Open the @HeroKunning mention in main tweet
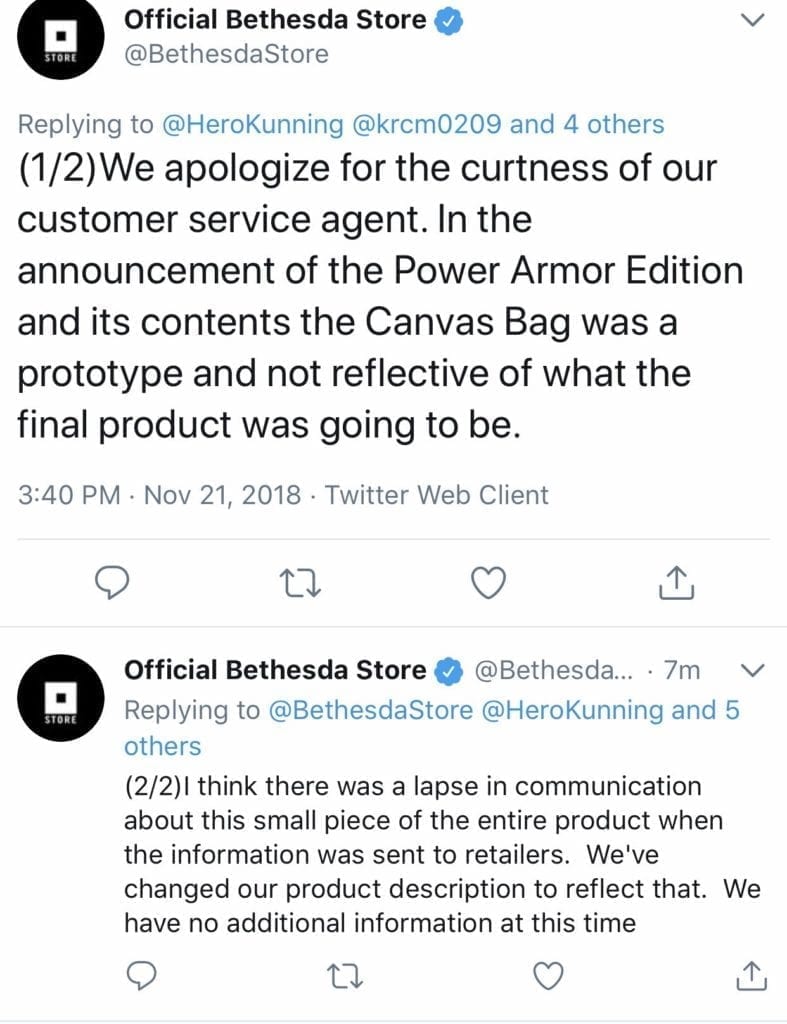This screenshot has height=1024, width=787. 251,124
